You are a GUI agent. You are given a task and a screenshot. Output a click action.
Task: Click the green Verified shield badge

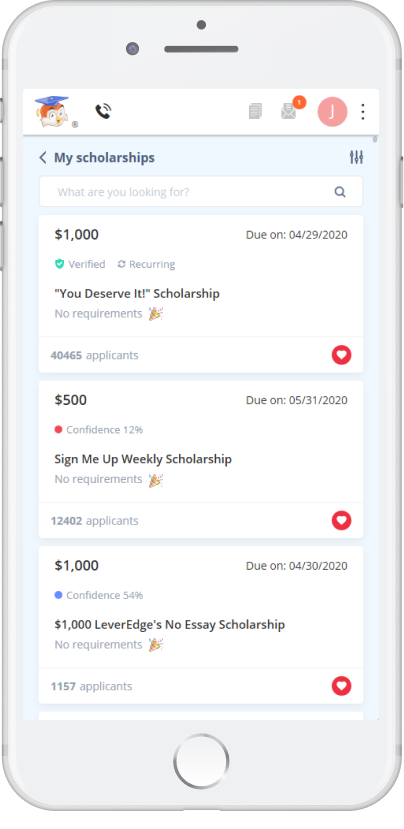(59, 264)
